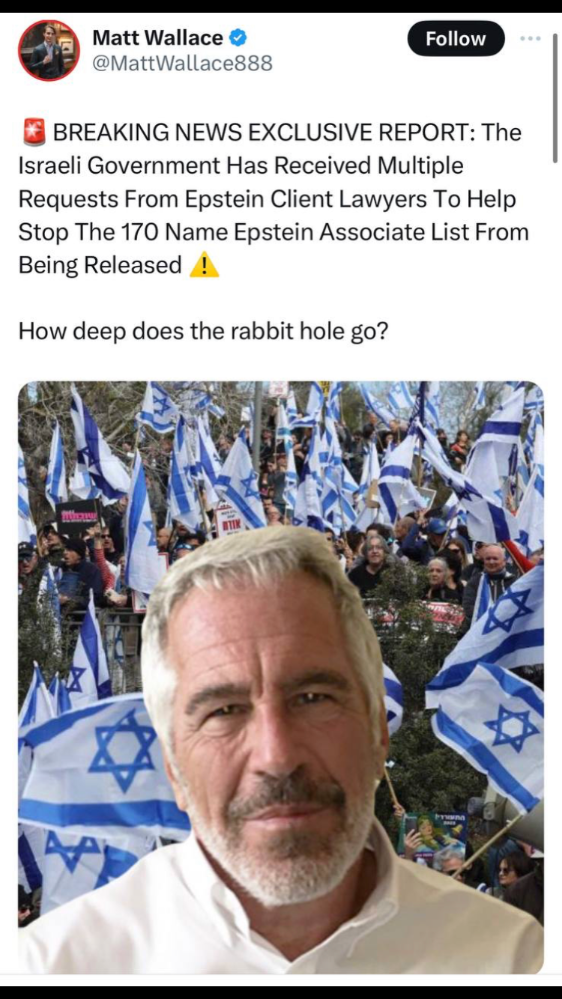
Task: Open the three-dot more options menu
Action: tap(530, 38)
